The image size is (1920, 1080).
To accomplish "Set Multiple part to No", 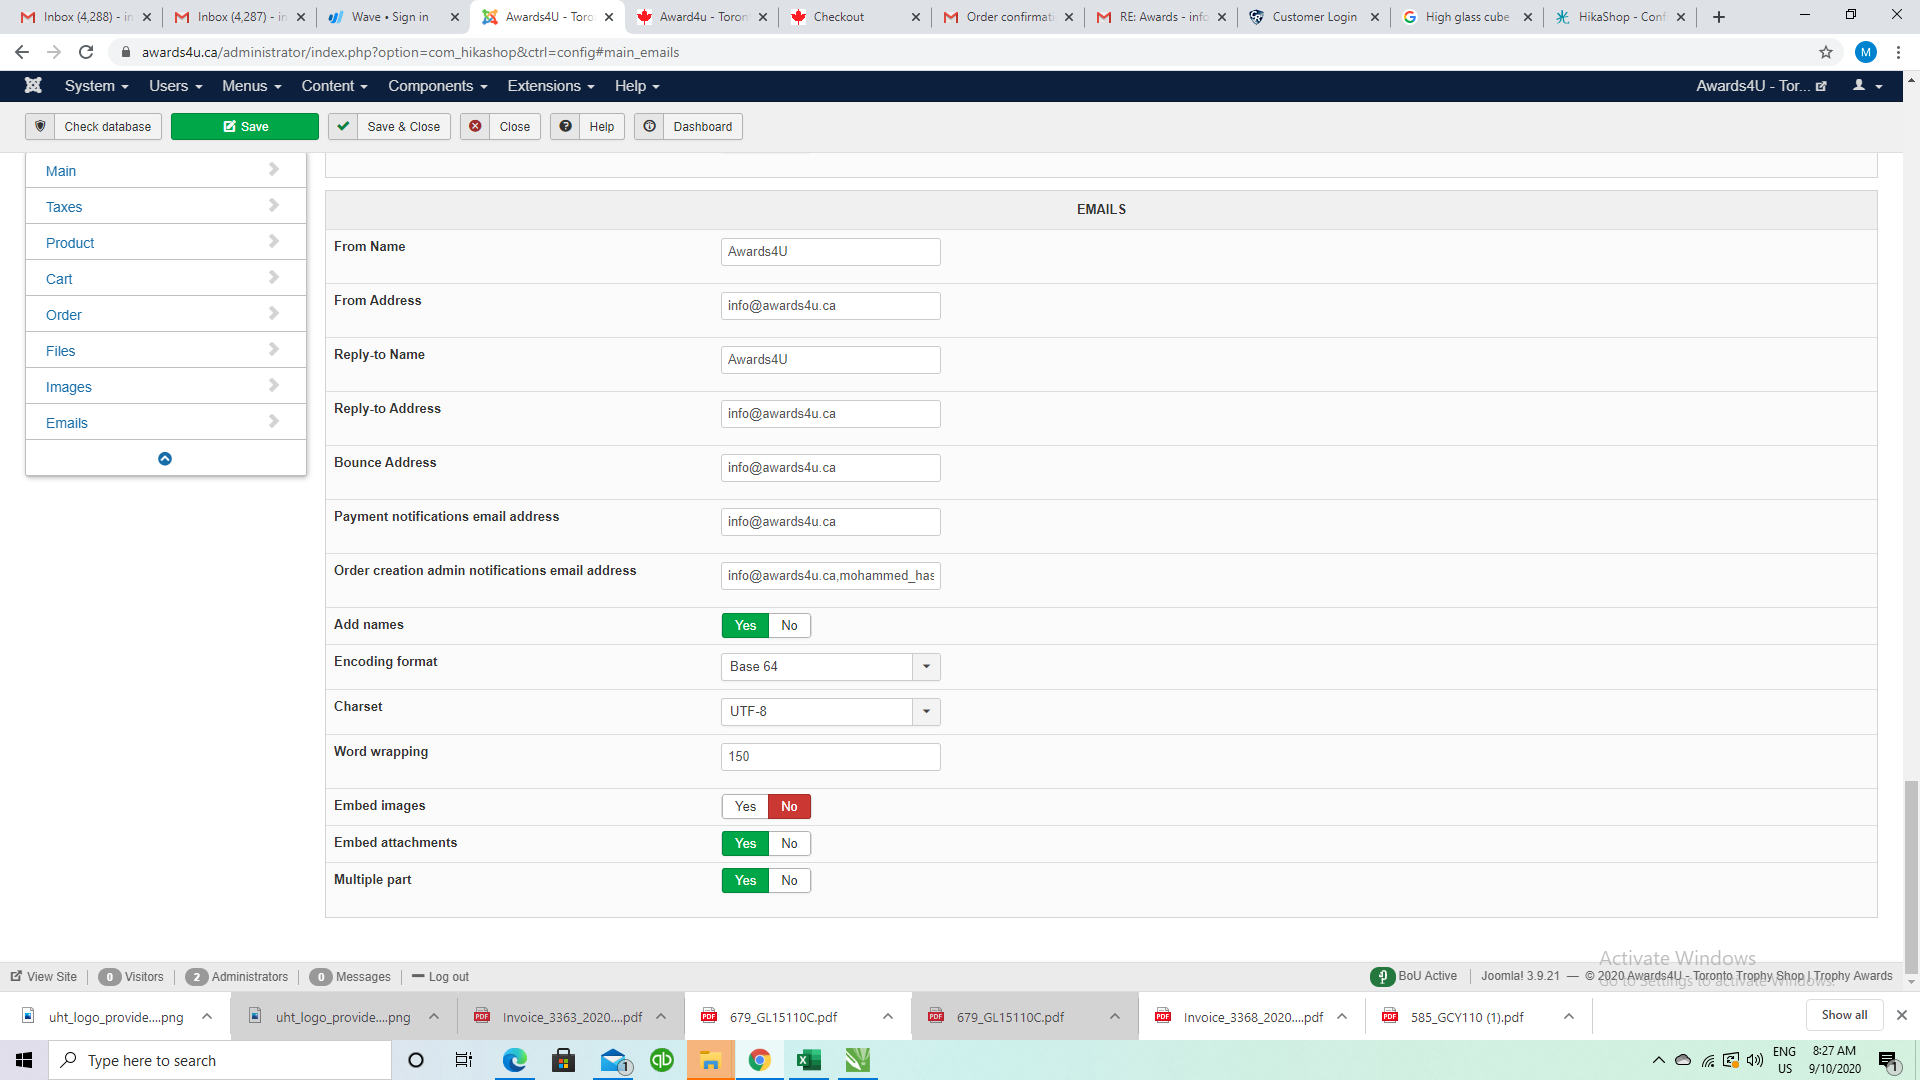I will tap(789, 881).
